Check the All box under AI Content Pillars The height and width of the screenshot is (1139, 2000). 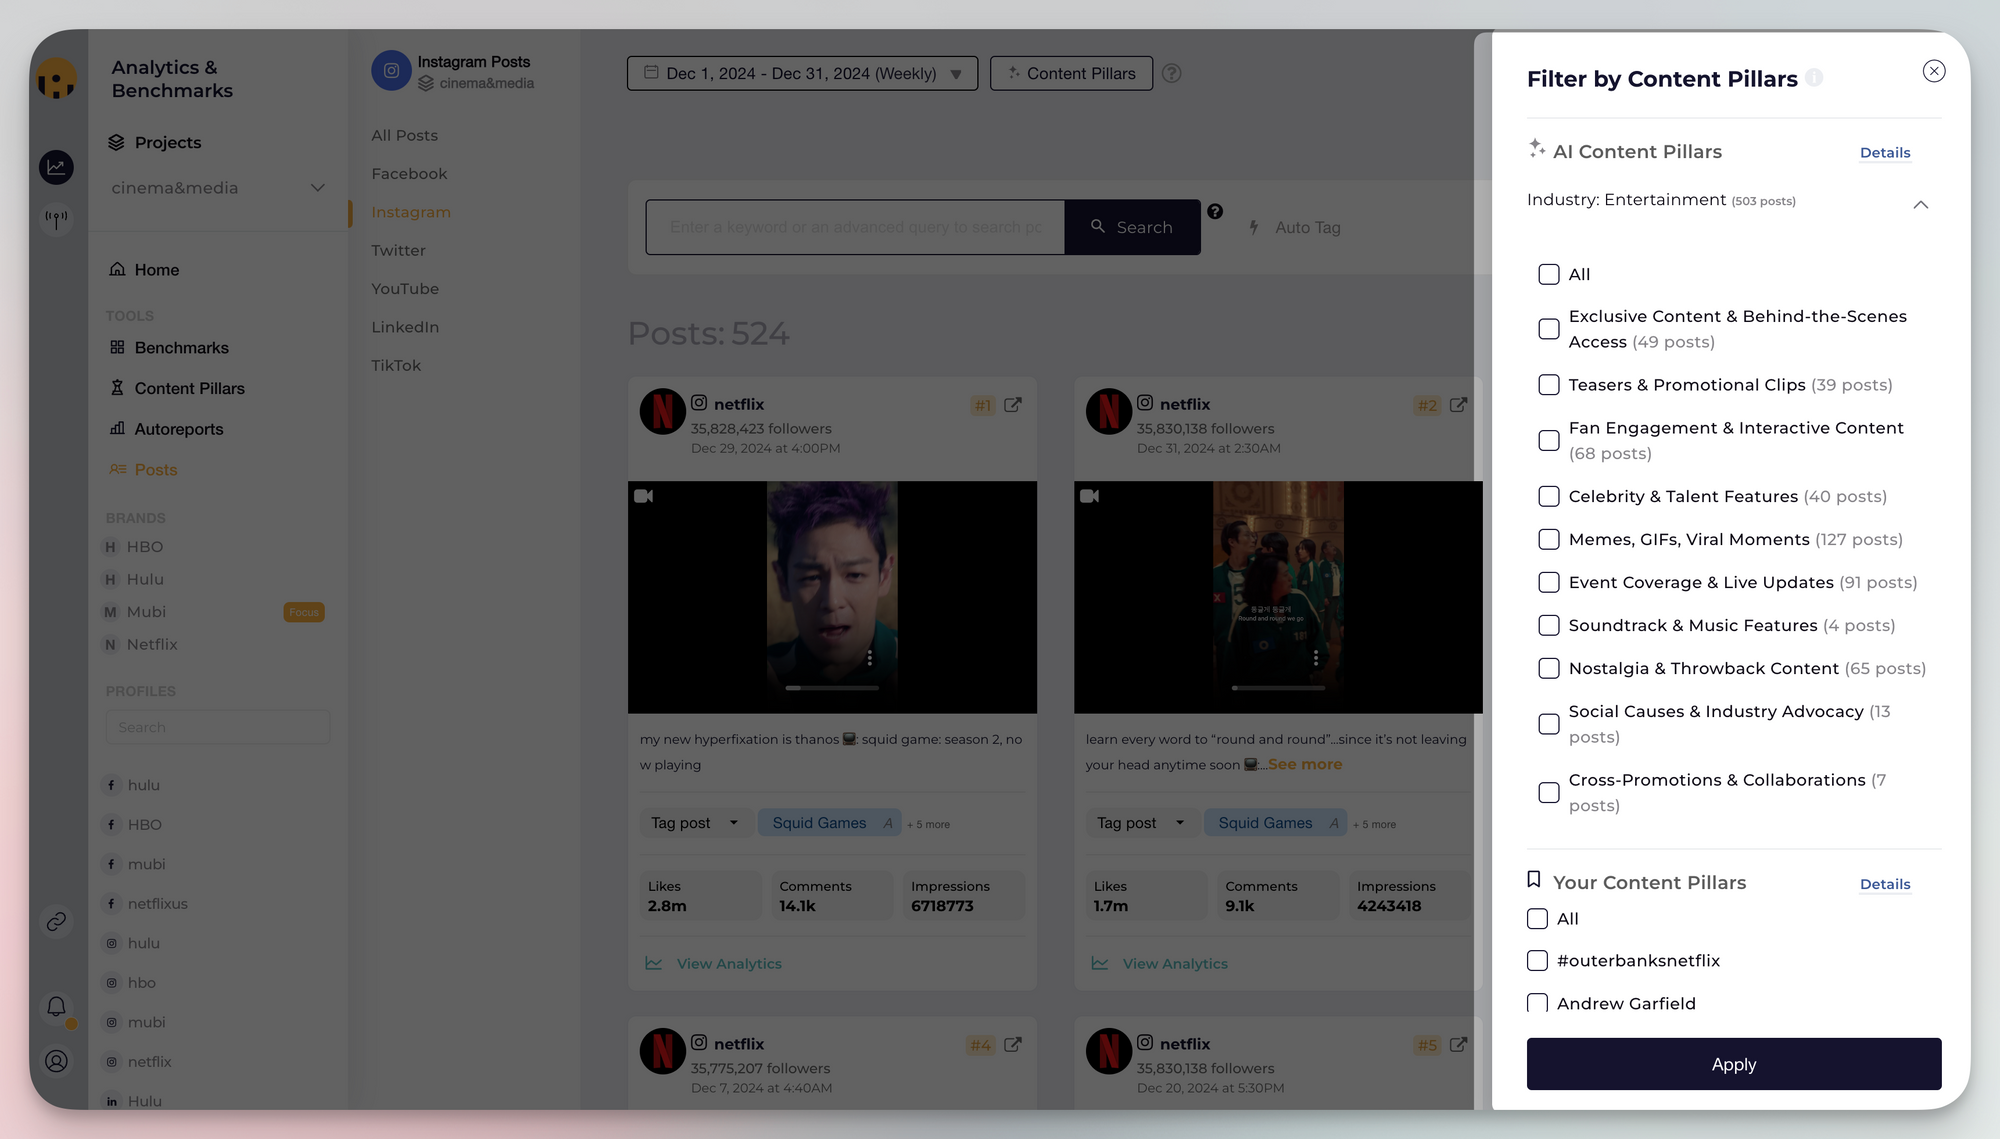coord(1548,274)
